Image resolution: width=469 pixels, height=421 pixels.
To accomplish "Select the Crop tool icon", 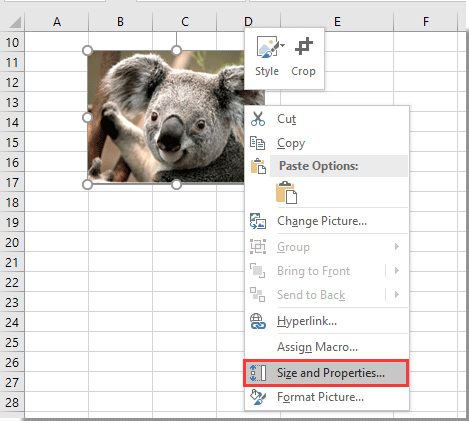I will point(304,46).
